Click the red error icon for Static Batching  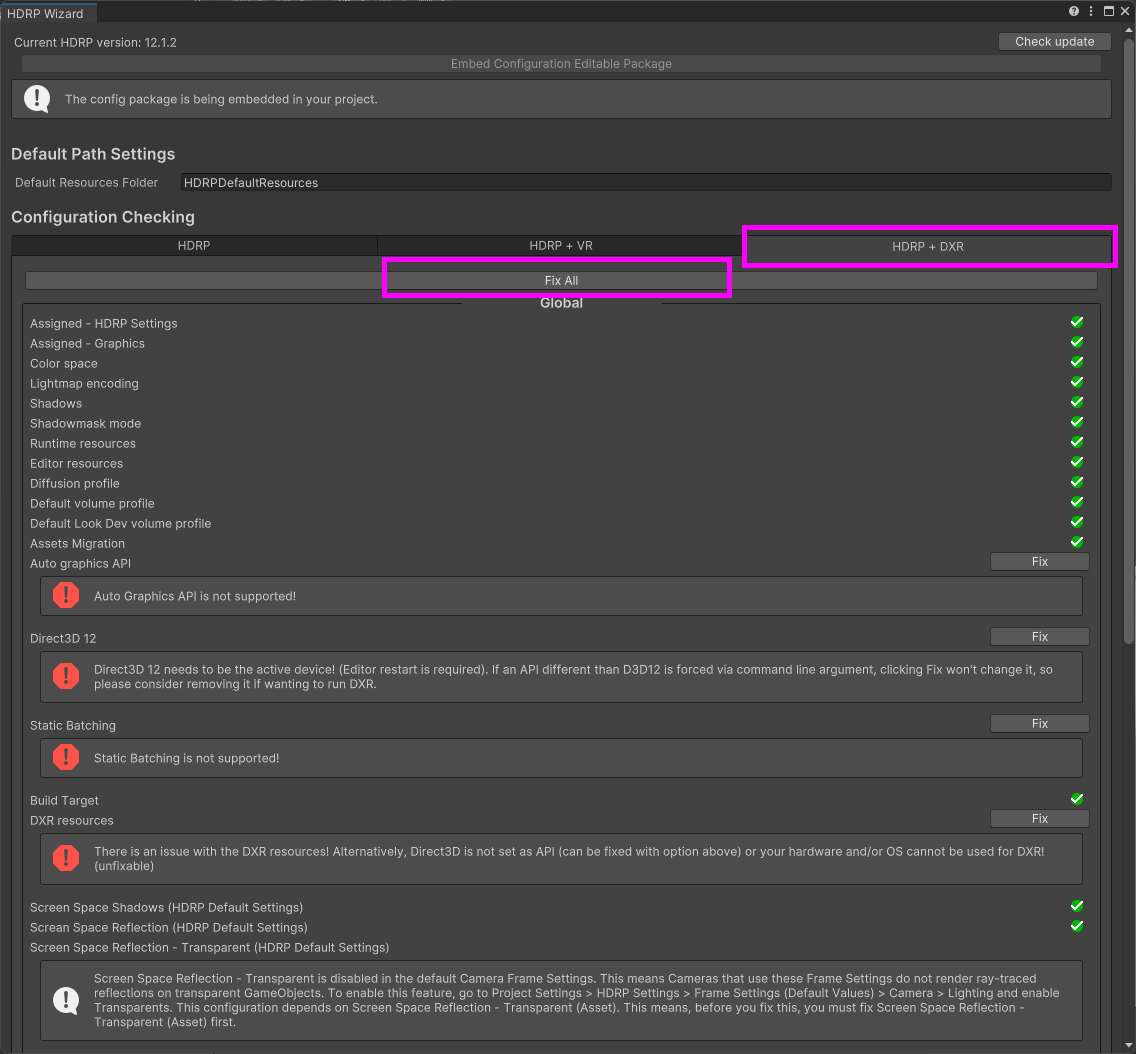66,758
